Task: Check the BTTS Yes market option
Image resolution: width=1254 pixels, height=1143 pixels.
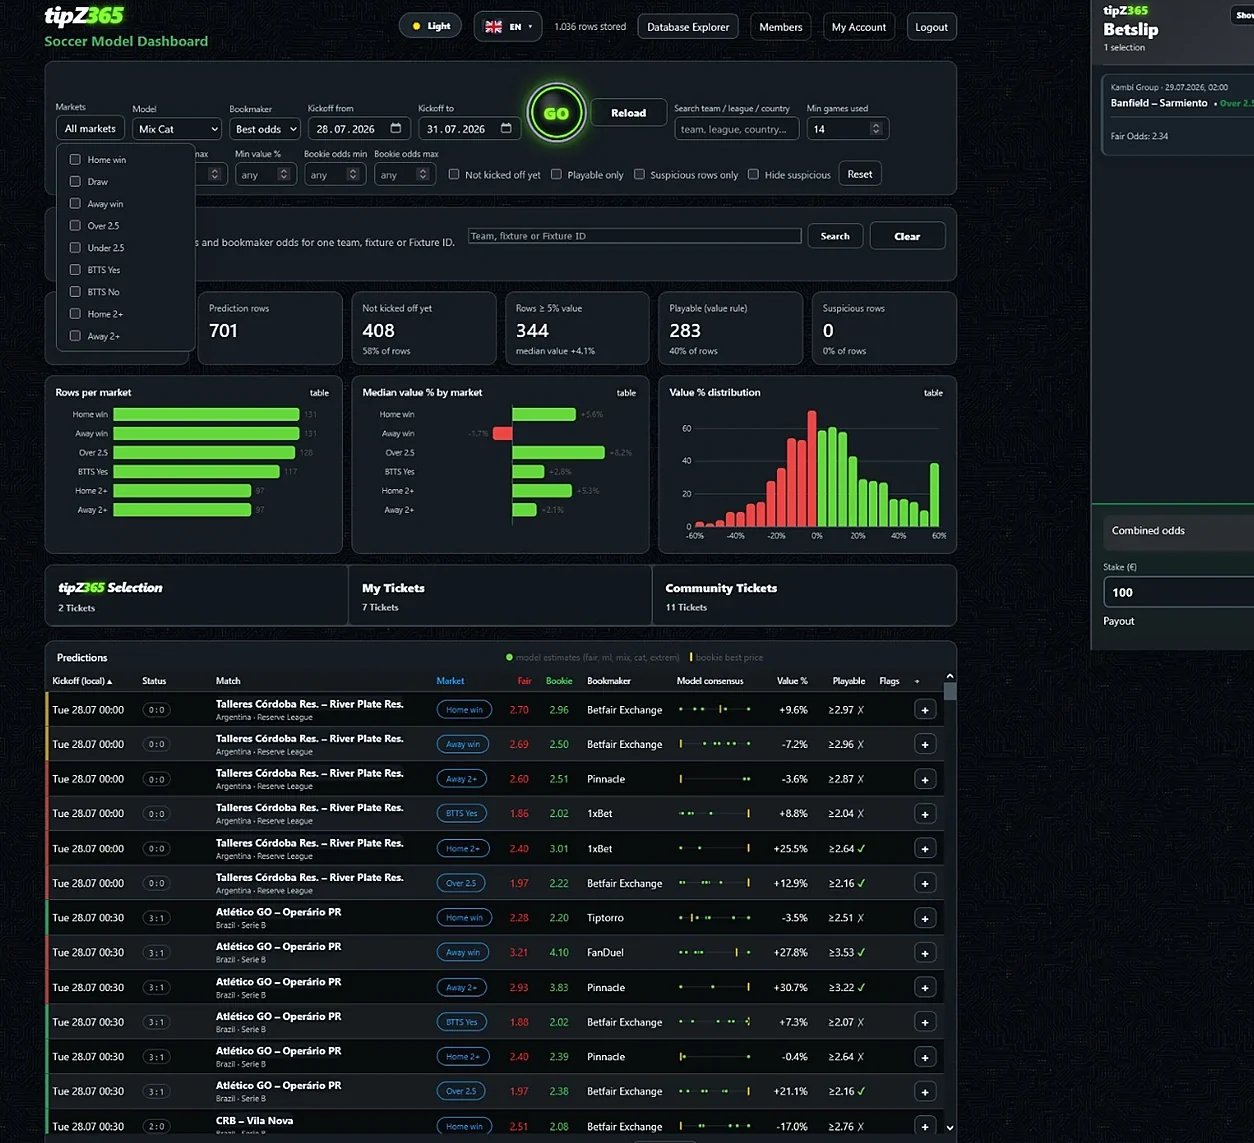Action: point(75,269)
